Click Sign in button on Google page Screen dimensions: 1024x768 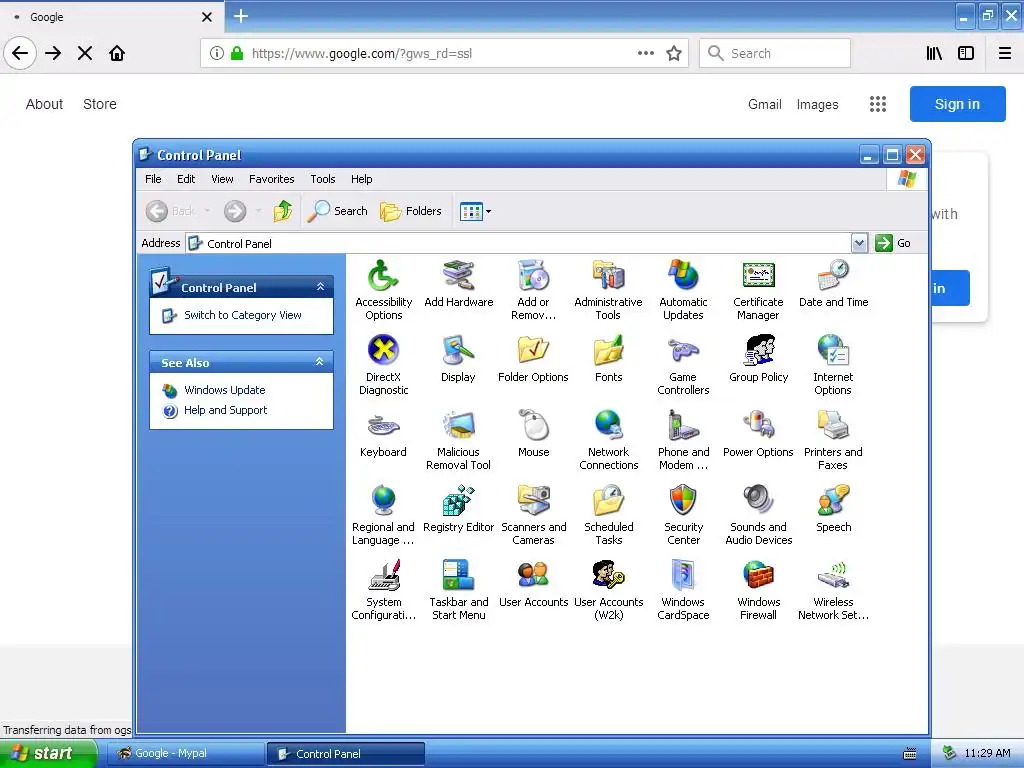click(957, 104)
